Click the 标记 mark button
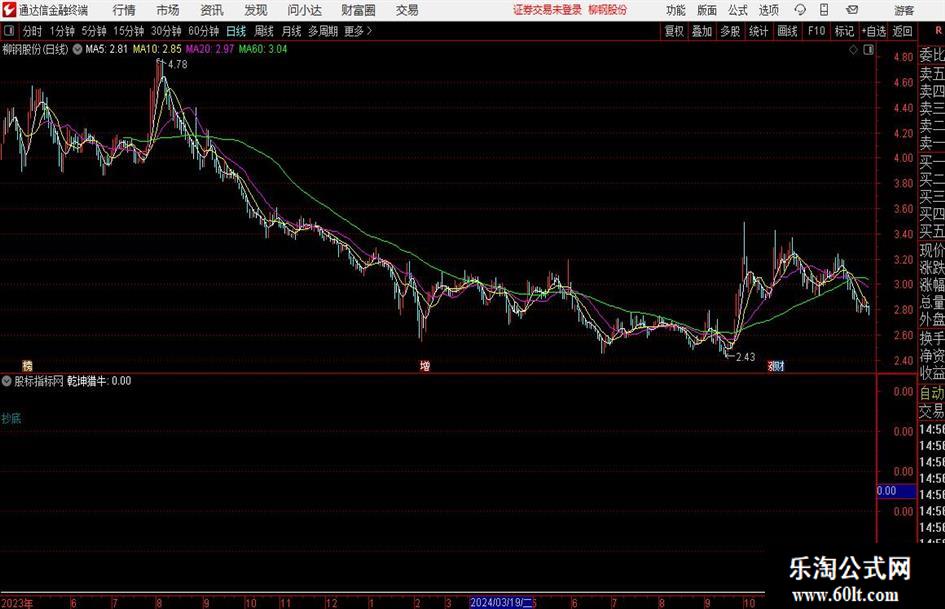This screenshot has width=945, height=609. pyautogui.click(x=844, y=31)
